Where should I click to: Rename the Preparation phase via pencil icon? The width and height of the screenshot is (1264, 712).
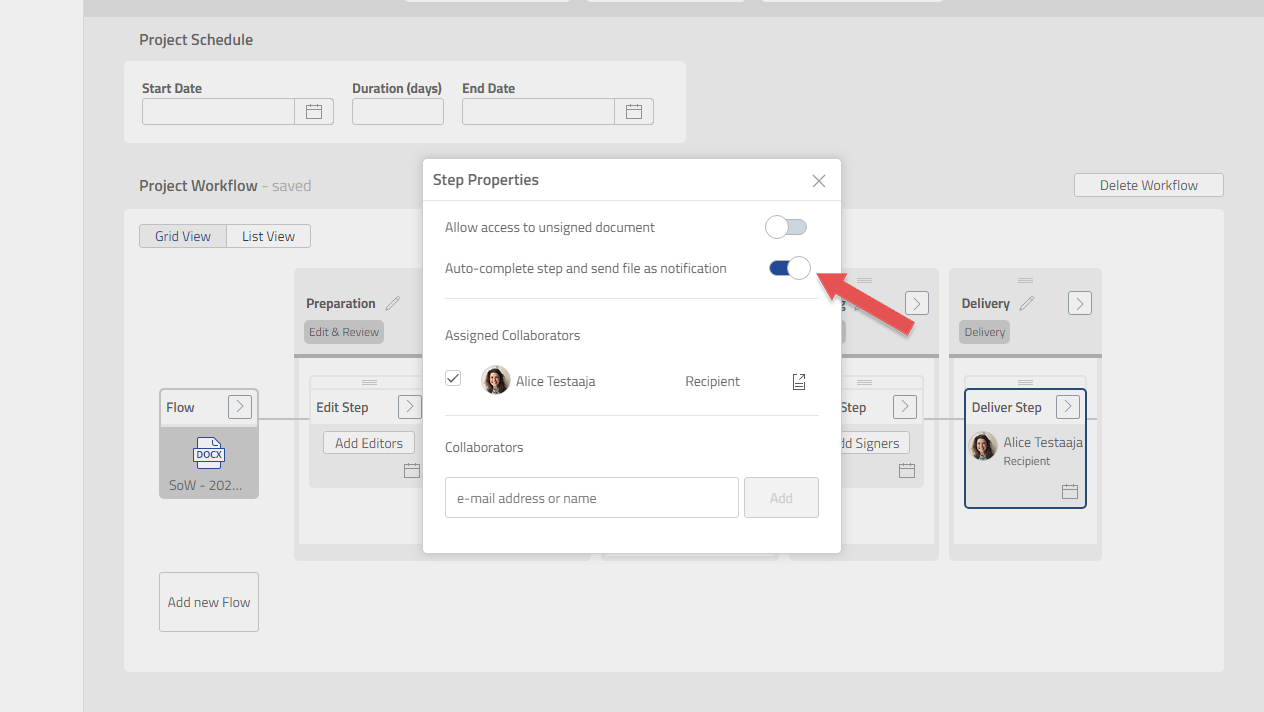point(394,302)
